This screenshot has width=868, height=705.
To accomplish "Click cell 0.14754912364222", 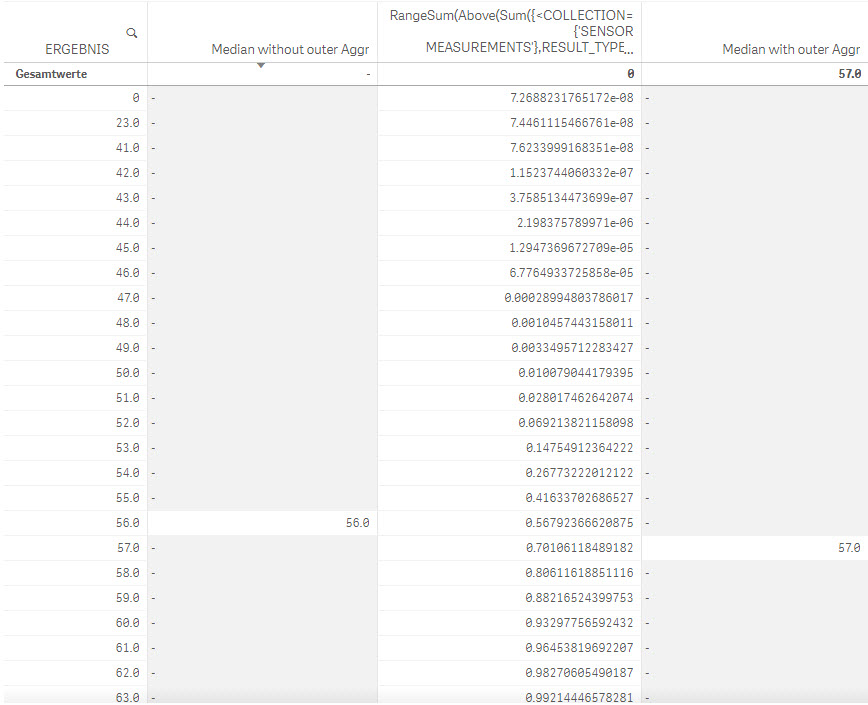I will 580,448.
